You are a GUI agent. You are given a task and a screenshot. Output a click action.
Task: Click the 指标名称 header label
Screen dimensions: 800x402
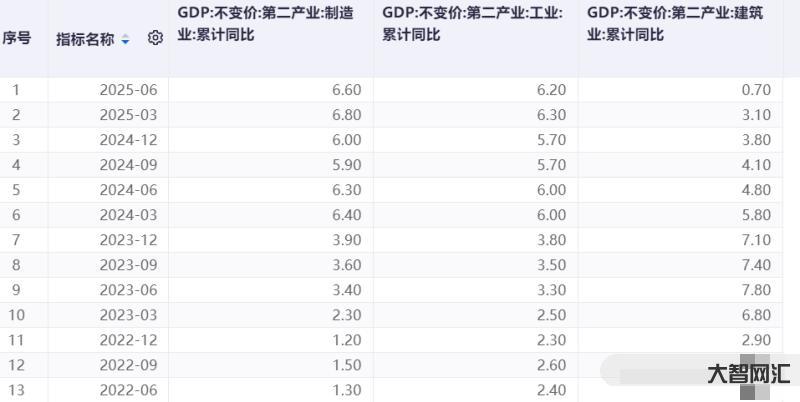(85, 39)
